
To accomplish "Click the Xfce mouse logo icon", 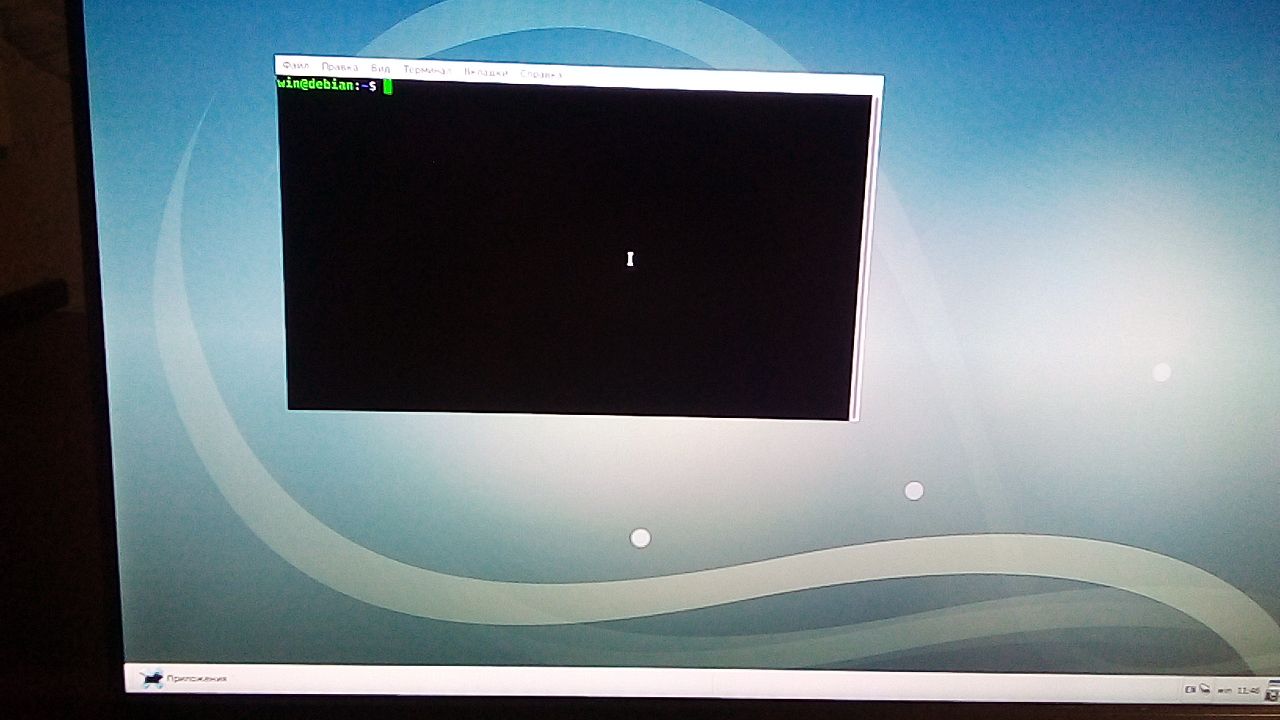I will point(153,679).
